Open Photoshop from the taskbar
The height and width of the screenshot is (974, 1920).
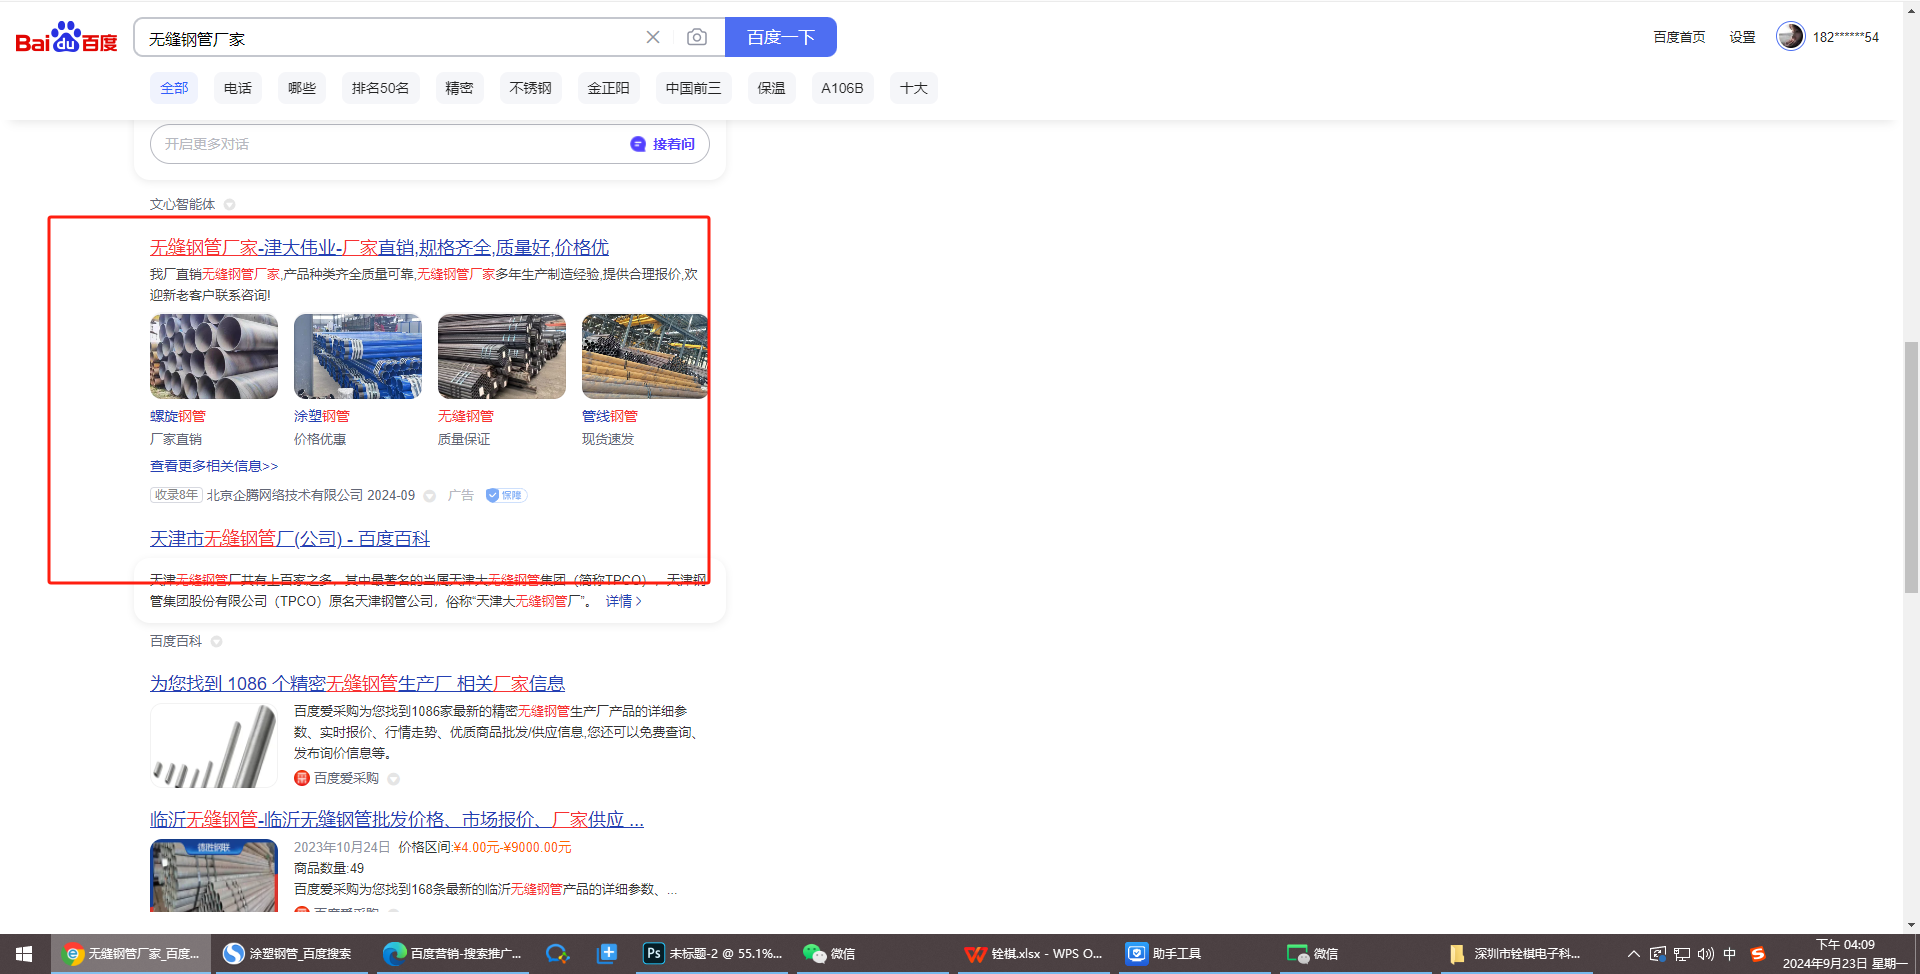712,953
